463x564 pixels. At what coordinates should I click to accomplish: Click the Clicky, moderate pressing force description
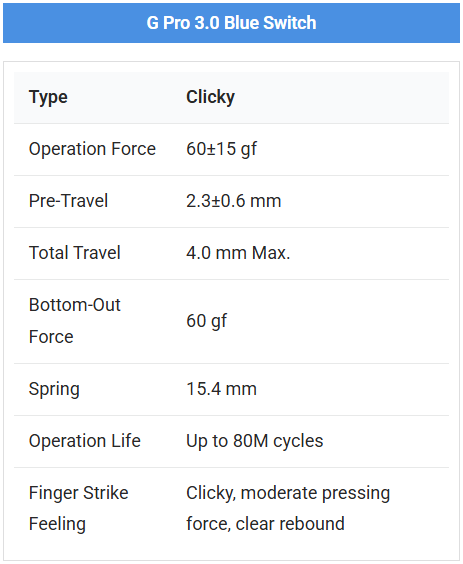(288, 508)
